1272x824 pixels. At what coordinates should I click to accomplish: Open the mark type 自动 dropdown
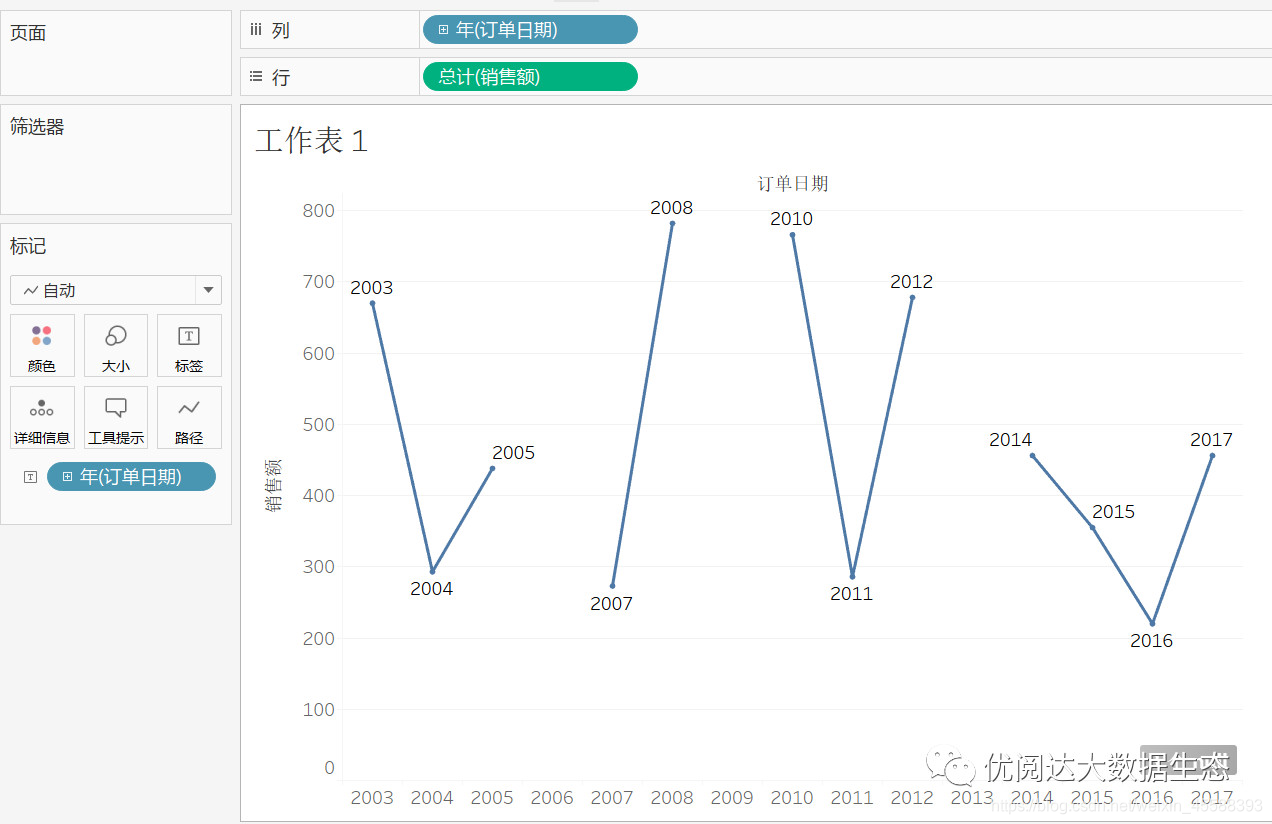[208, 290]
